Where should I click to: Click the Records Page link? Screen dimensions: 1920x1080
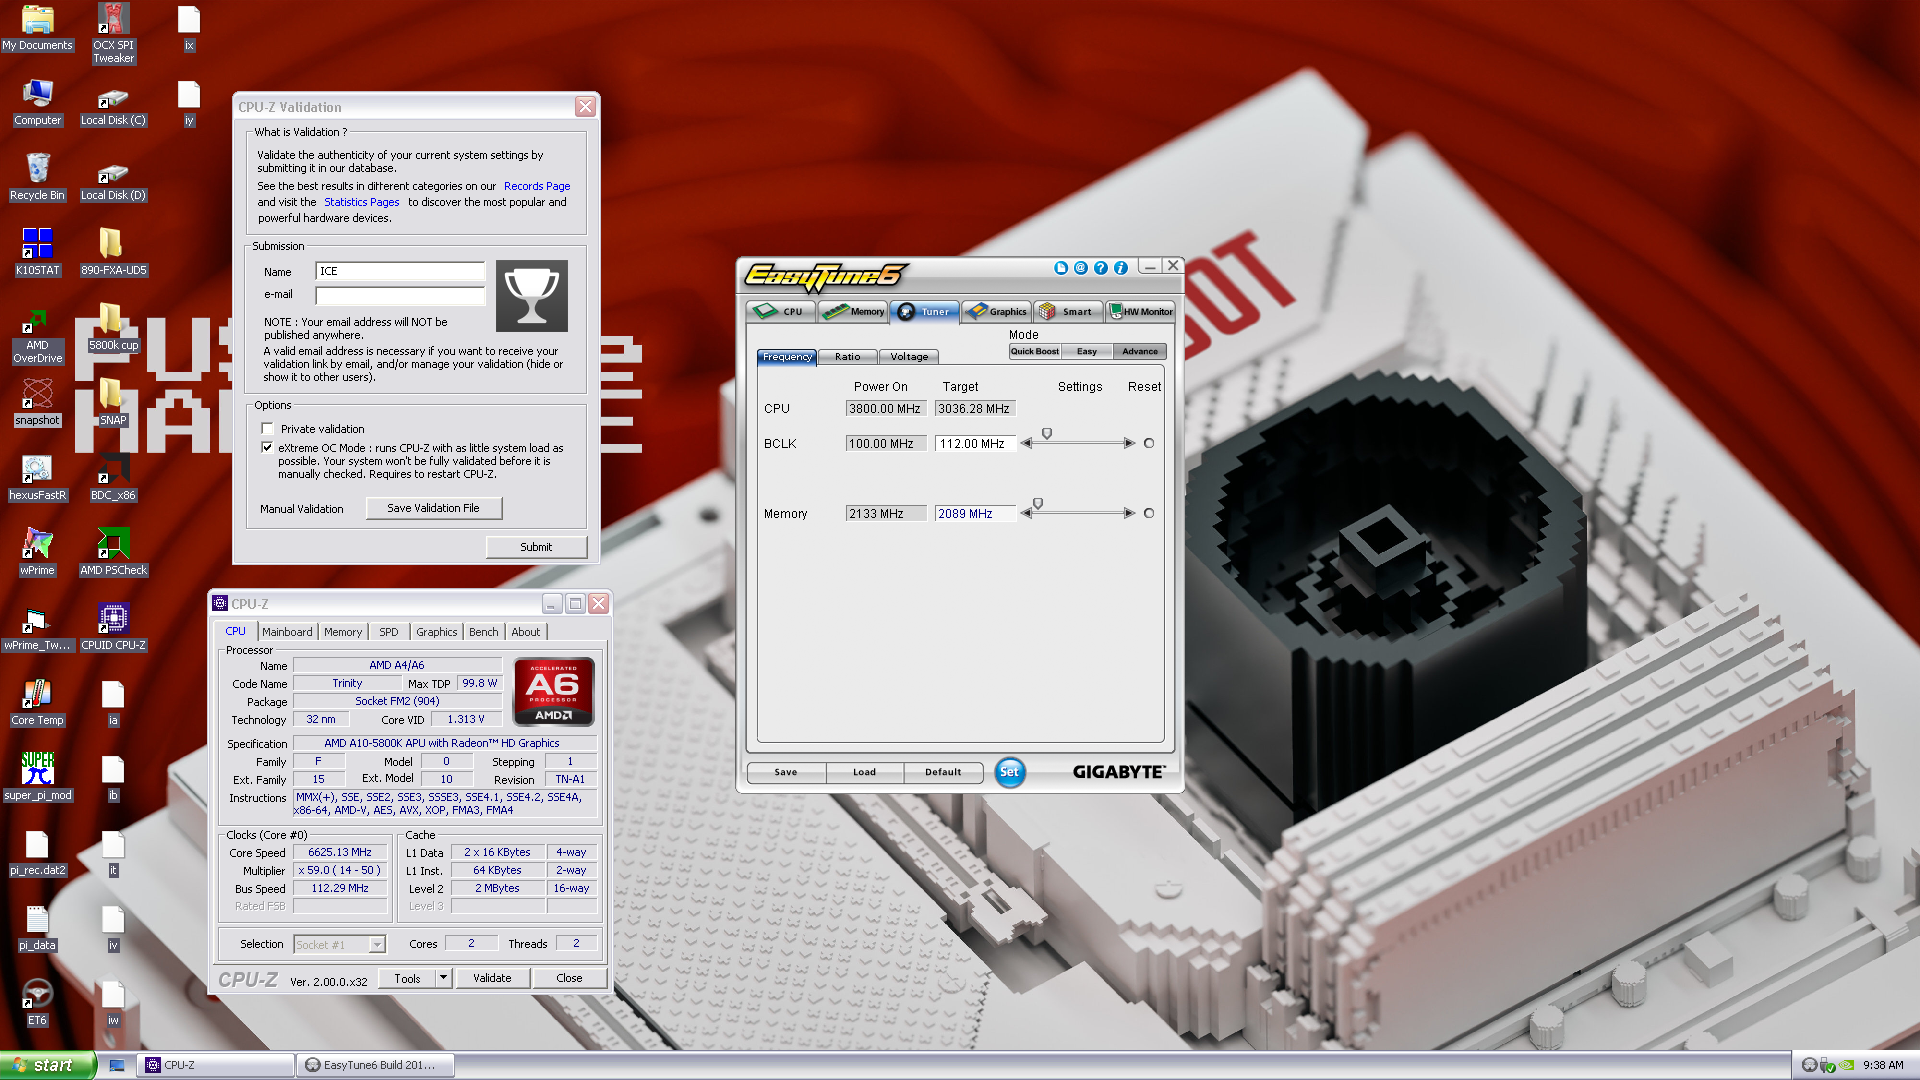pyautogui.click(x=537, y=186)
